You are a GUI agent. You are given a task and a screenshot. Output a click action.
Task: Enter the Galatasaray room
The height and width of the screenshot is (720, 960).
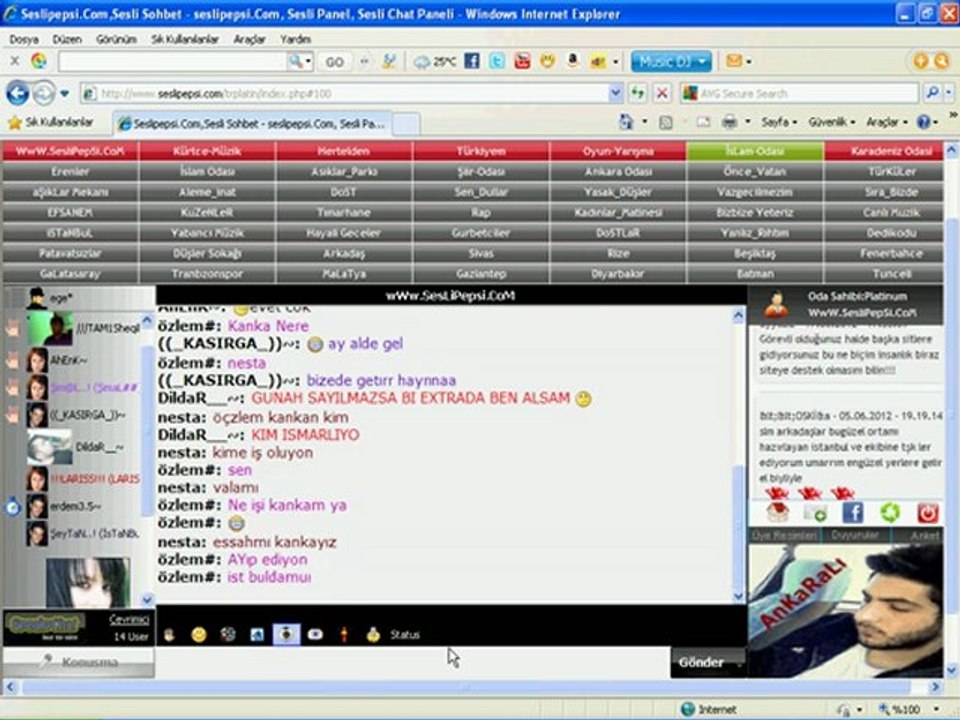pos(70,274)
